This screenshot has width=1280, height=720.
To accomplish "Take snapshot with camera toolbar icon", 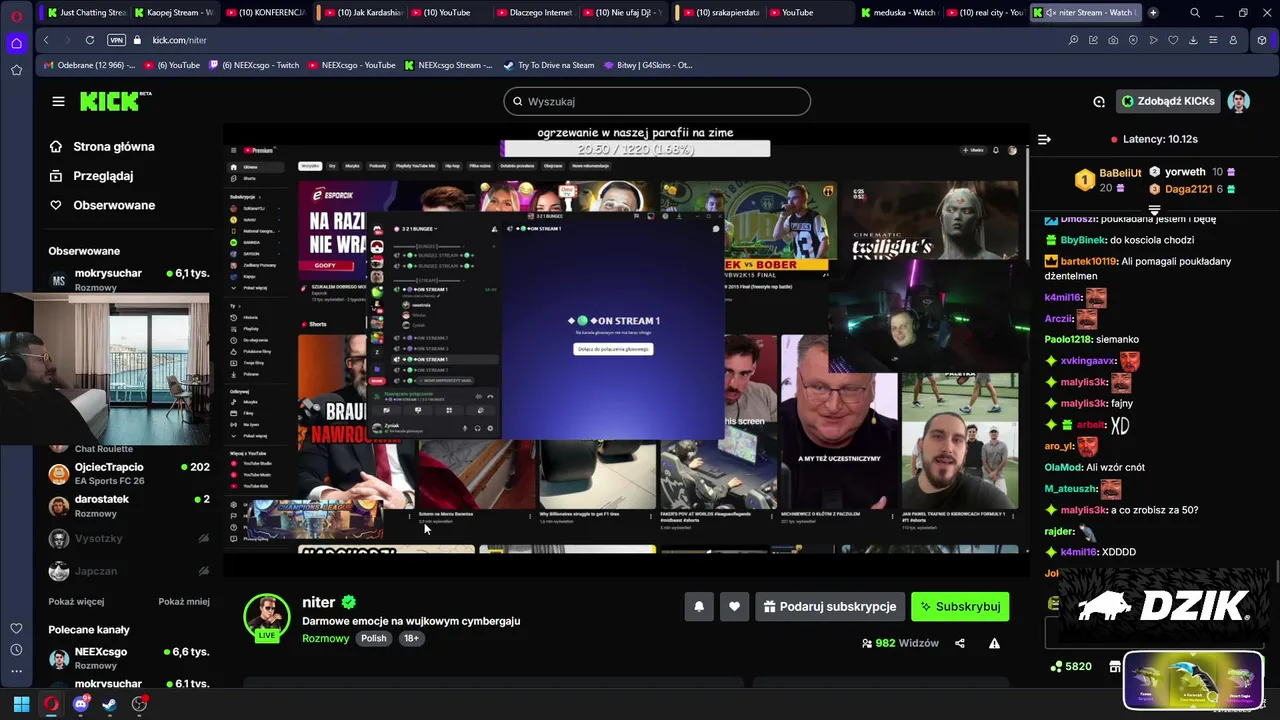I will tap(1113, 40).
